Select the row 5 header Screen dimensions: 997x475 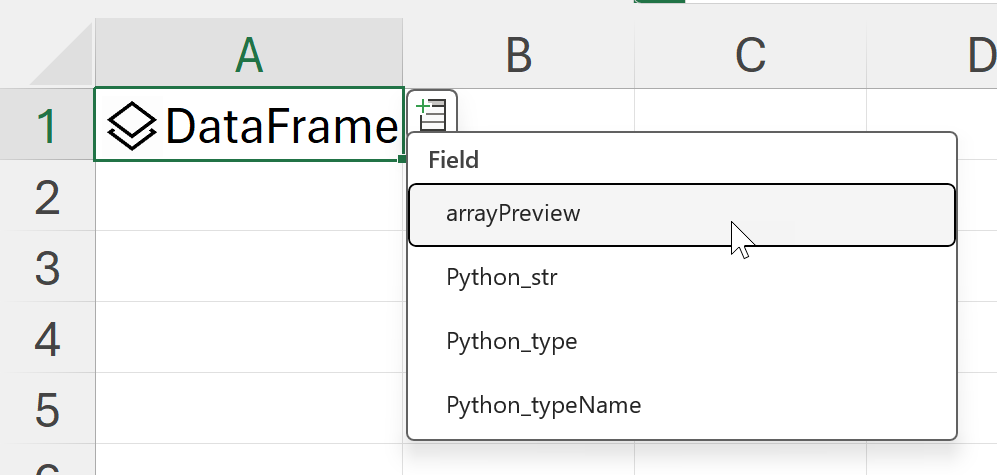(x=47, y=410)
